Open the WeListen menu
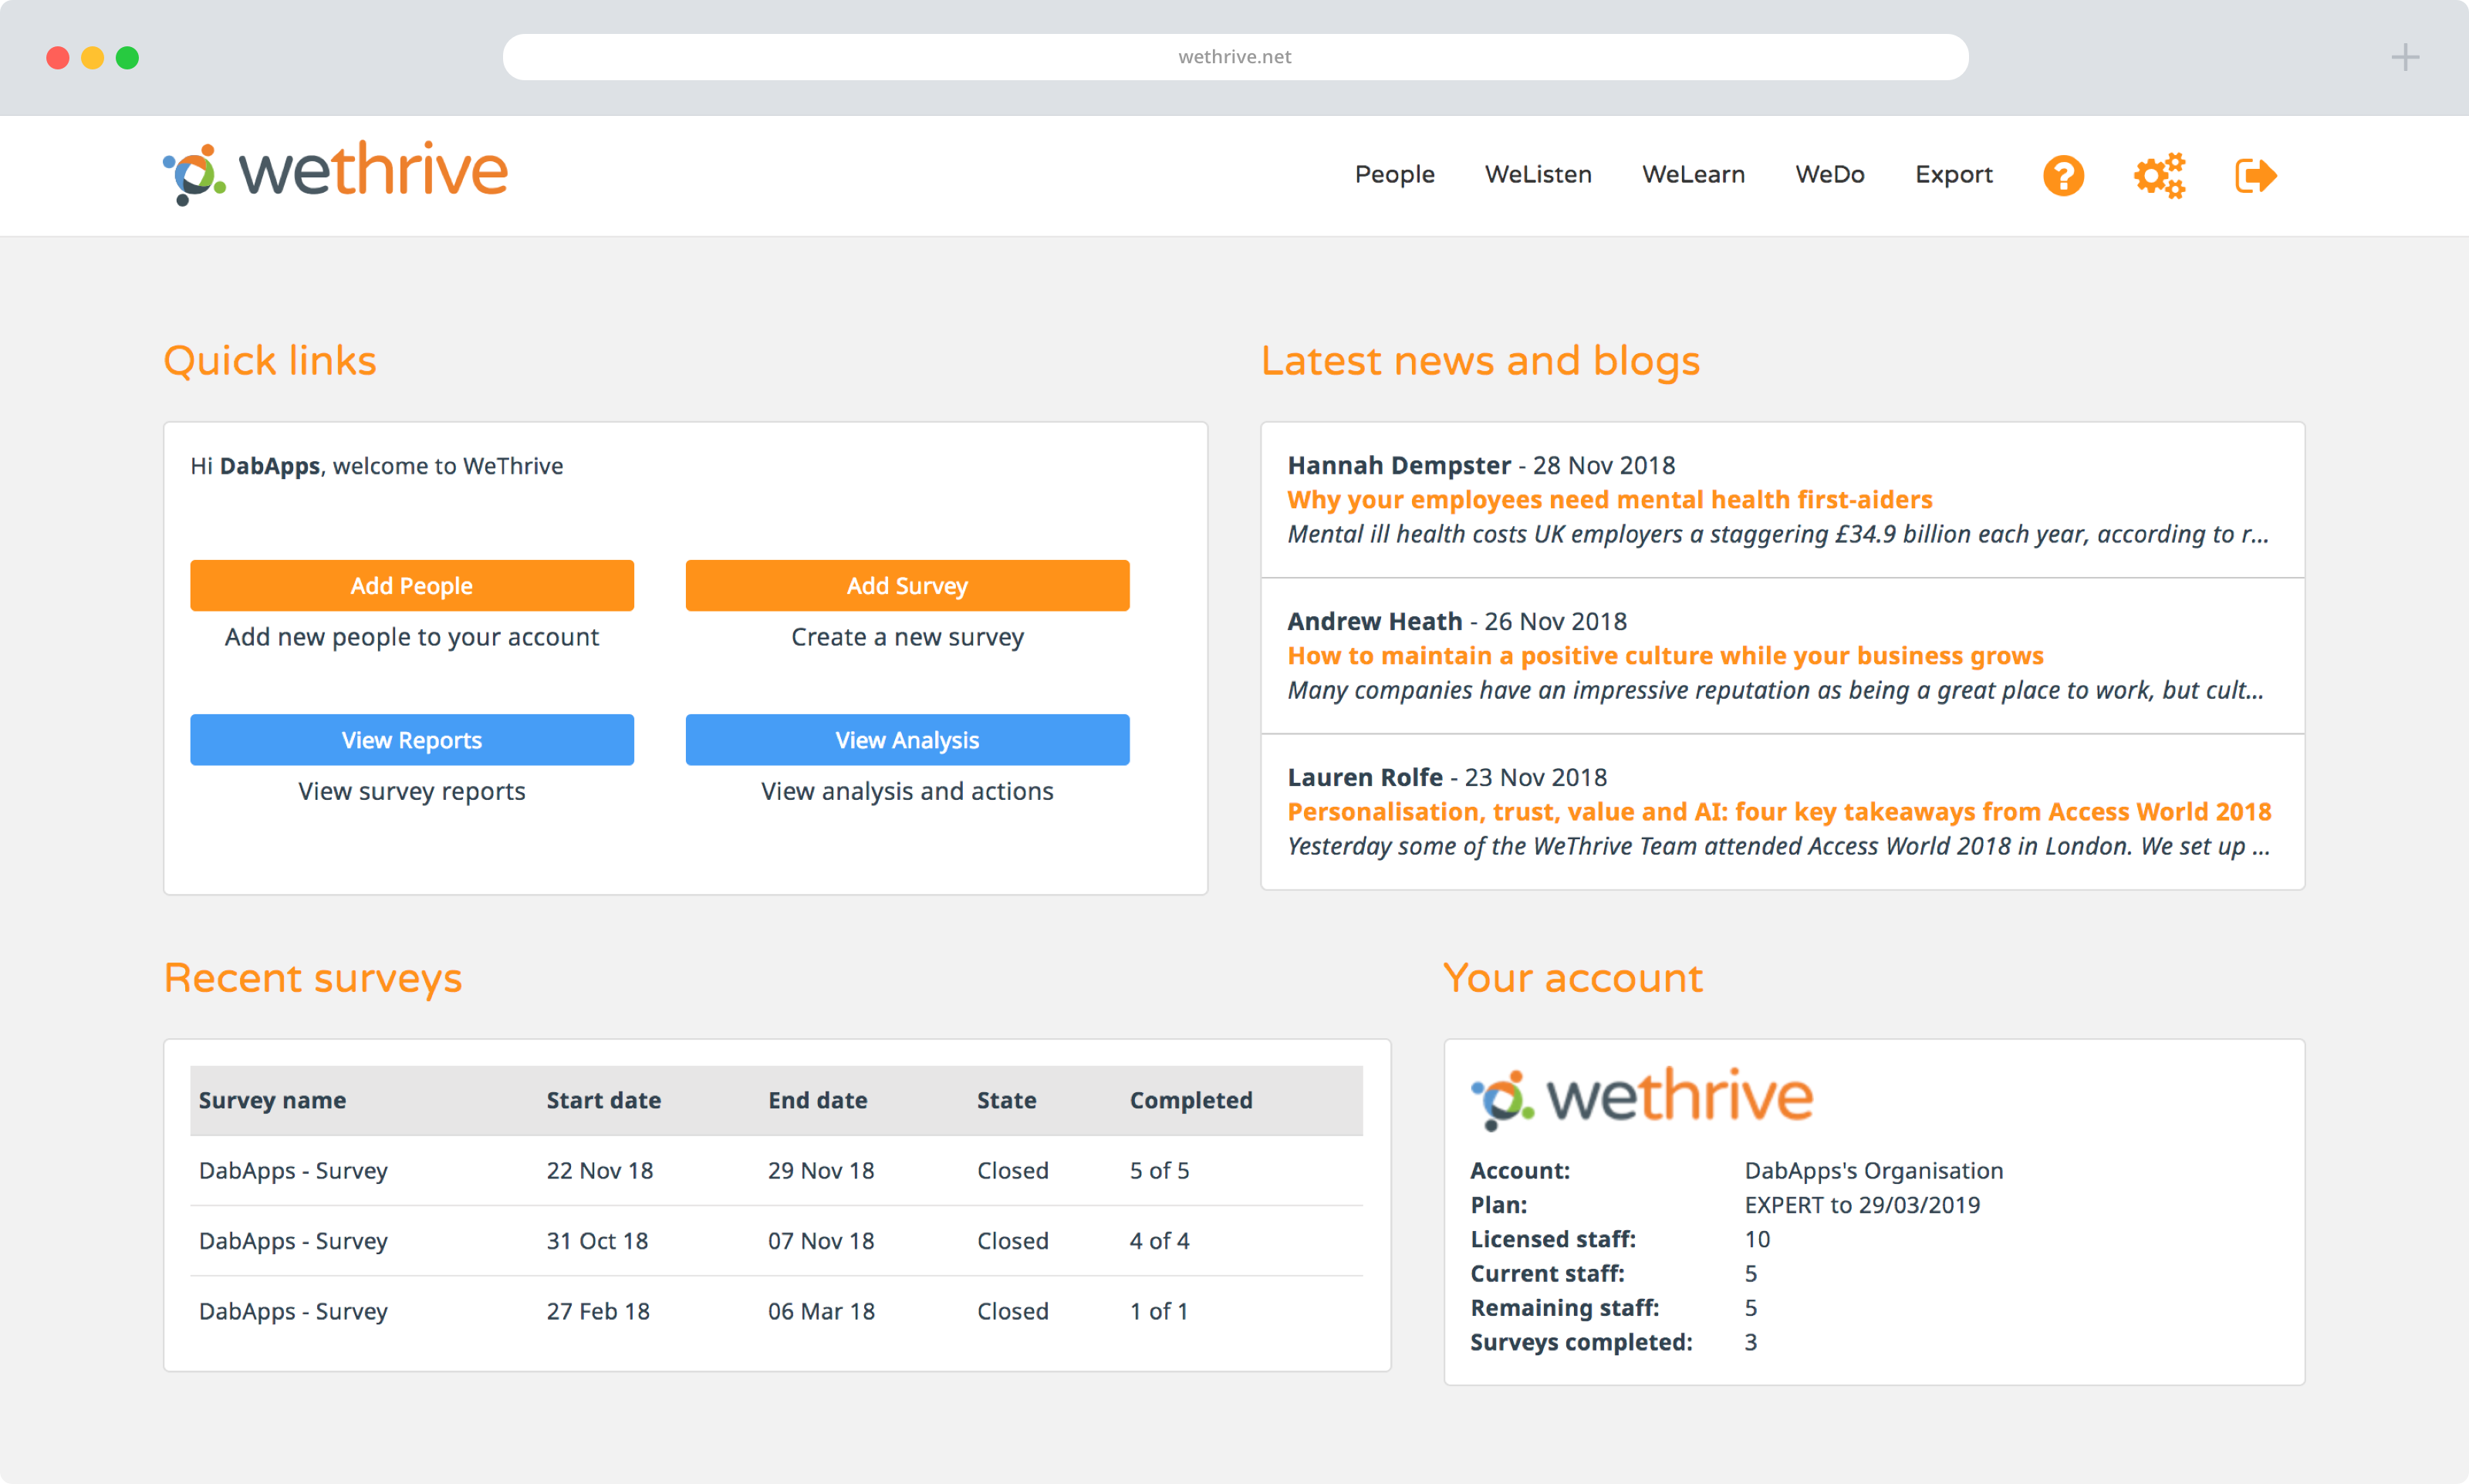Screen dimensions: 2469x1484 pyautogui.click(x=1538, y=174)
